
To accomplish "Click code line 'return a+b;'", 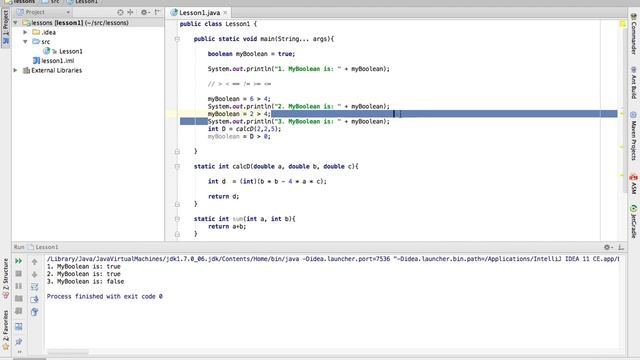I will click(x=227, y=227).
